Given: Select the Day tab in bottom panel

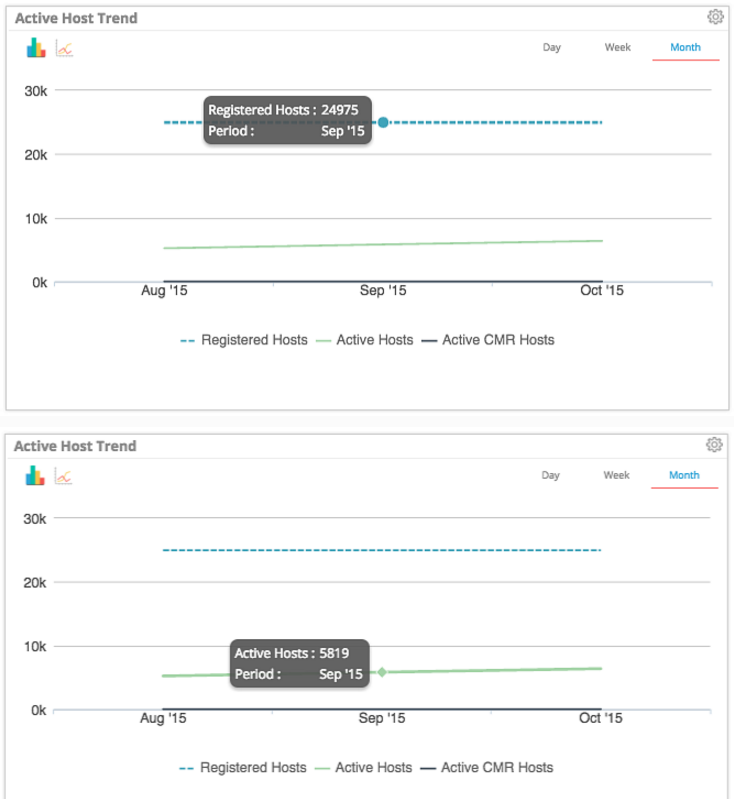Looking at the screenshot, I should pyautogui.click(x=550, y=475).
